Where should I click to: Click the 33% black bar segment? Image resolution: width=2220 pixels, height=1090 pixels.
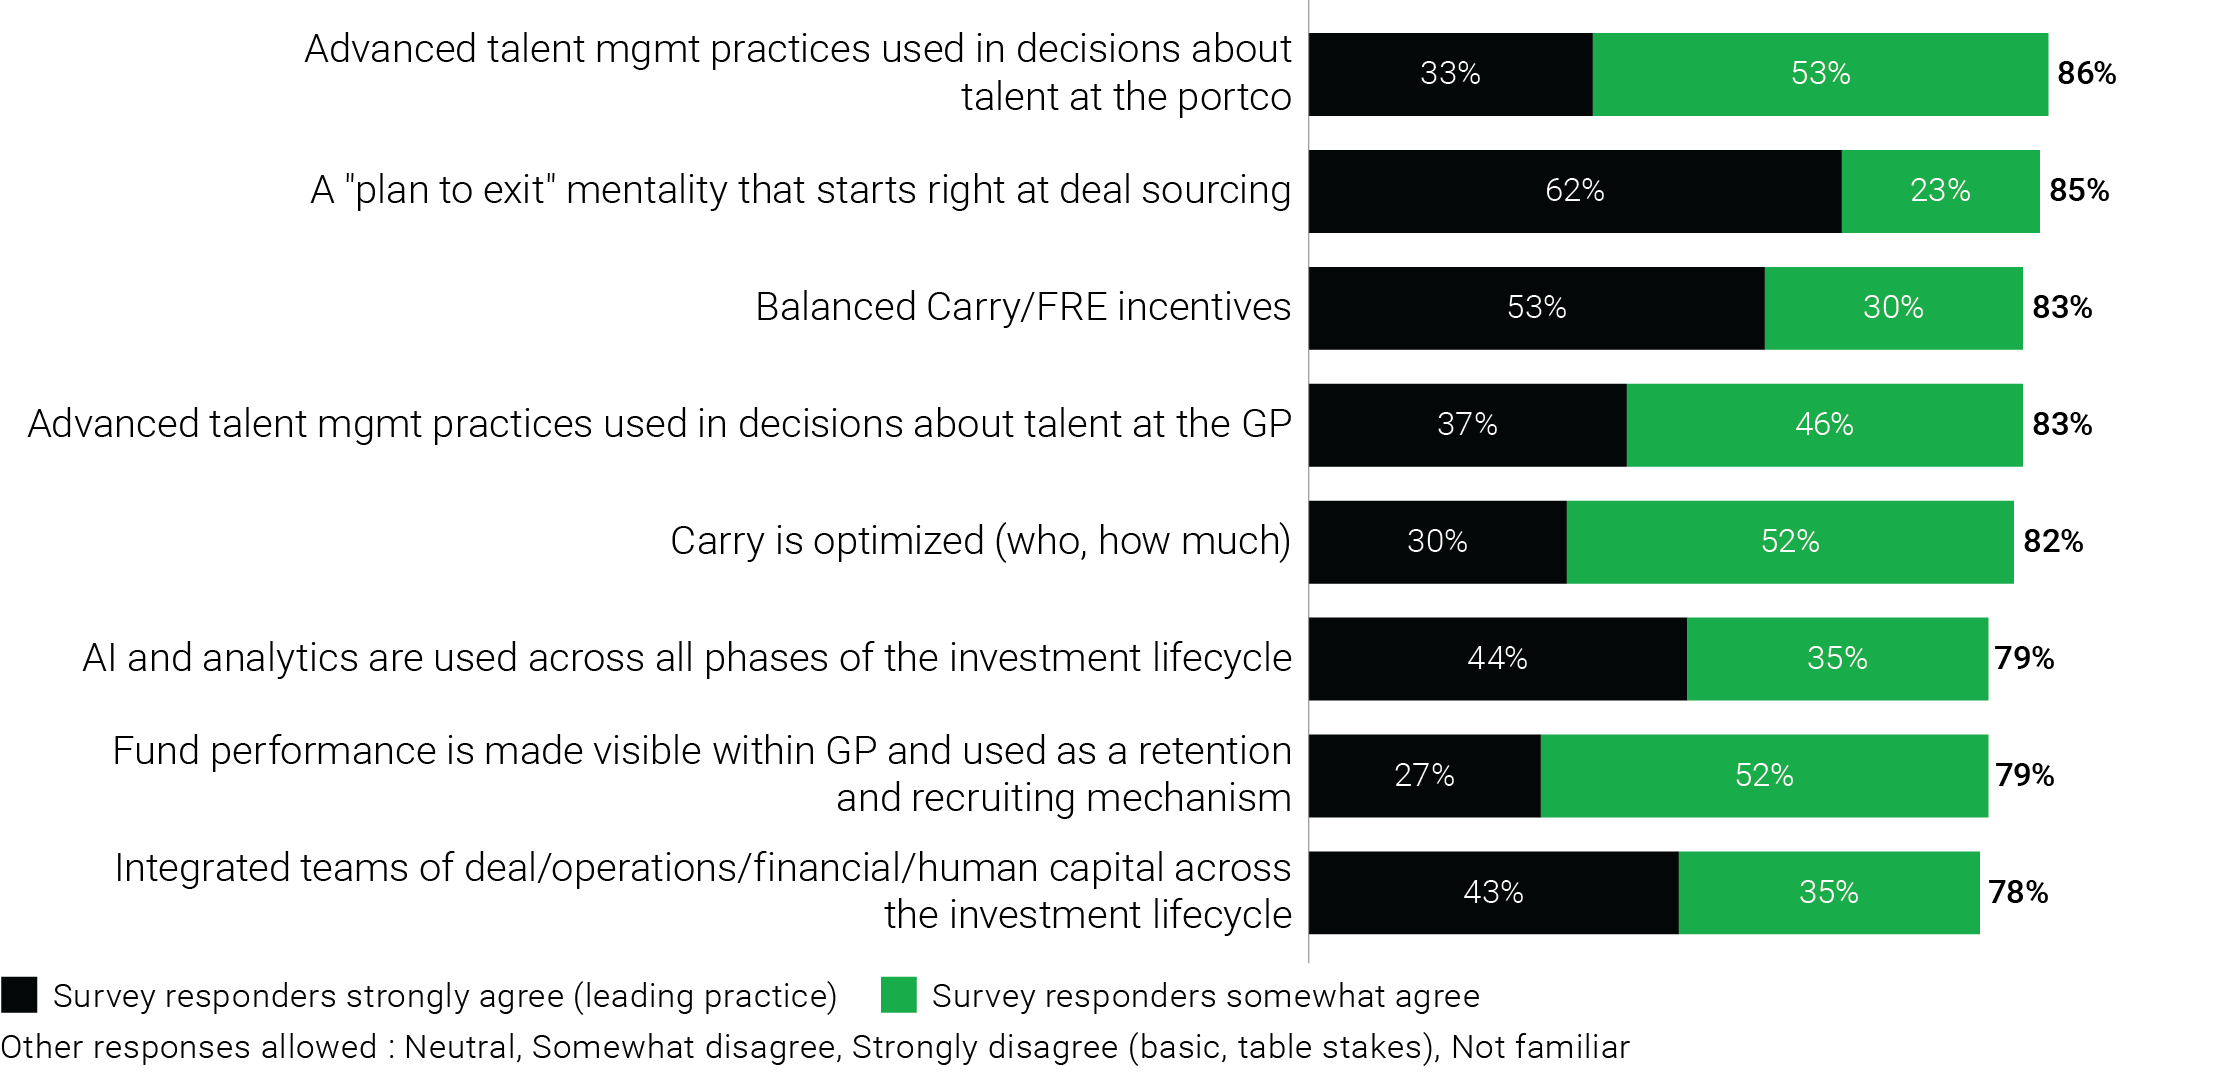pos(1450,74)
